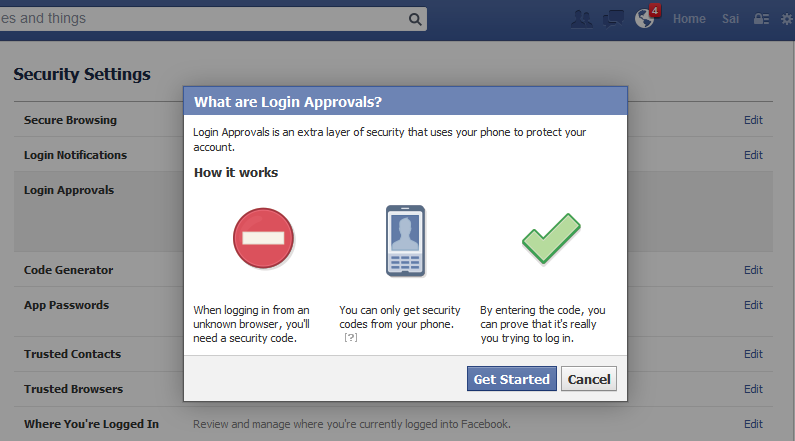Screen dimensions: 795x441
Task: Edit the Login Notifications setting
Action: pyautogui.click(x=753, y=155)
